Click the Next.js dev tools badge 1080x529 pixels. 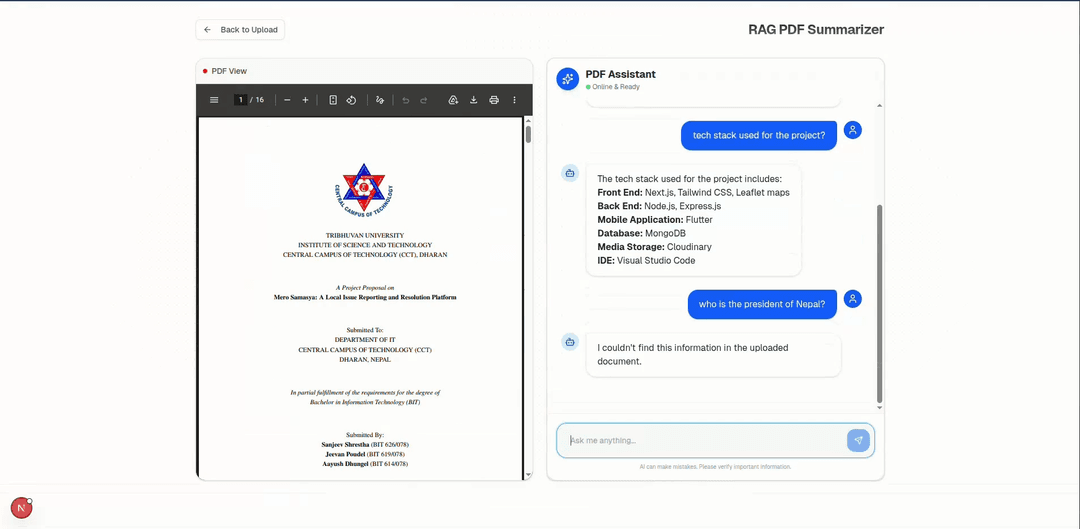[x=21, y=508]
